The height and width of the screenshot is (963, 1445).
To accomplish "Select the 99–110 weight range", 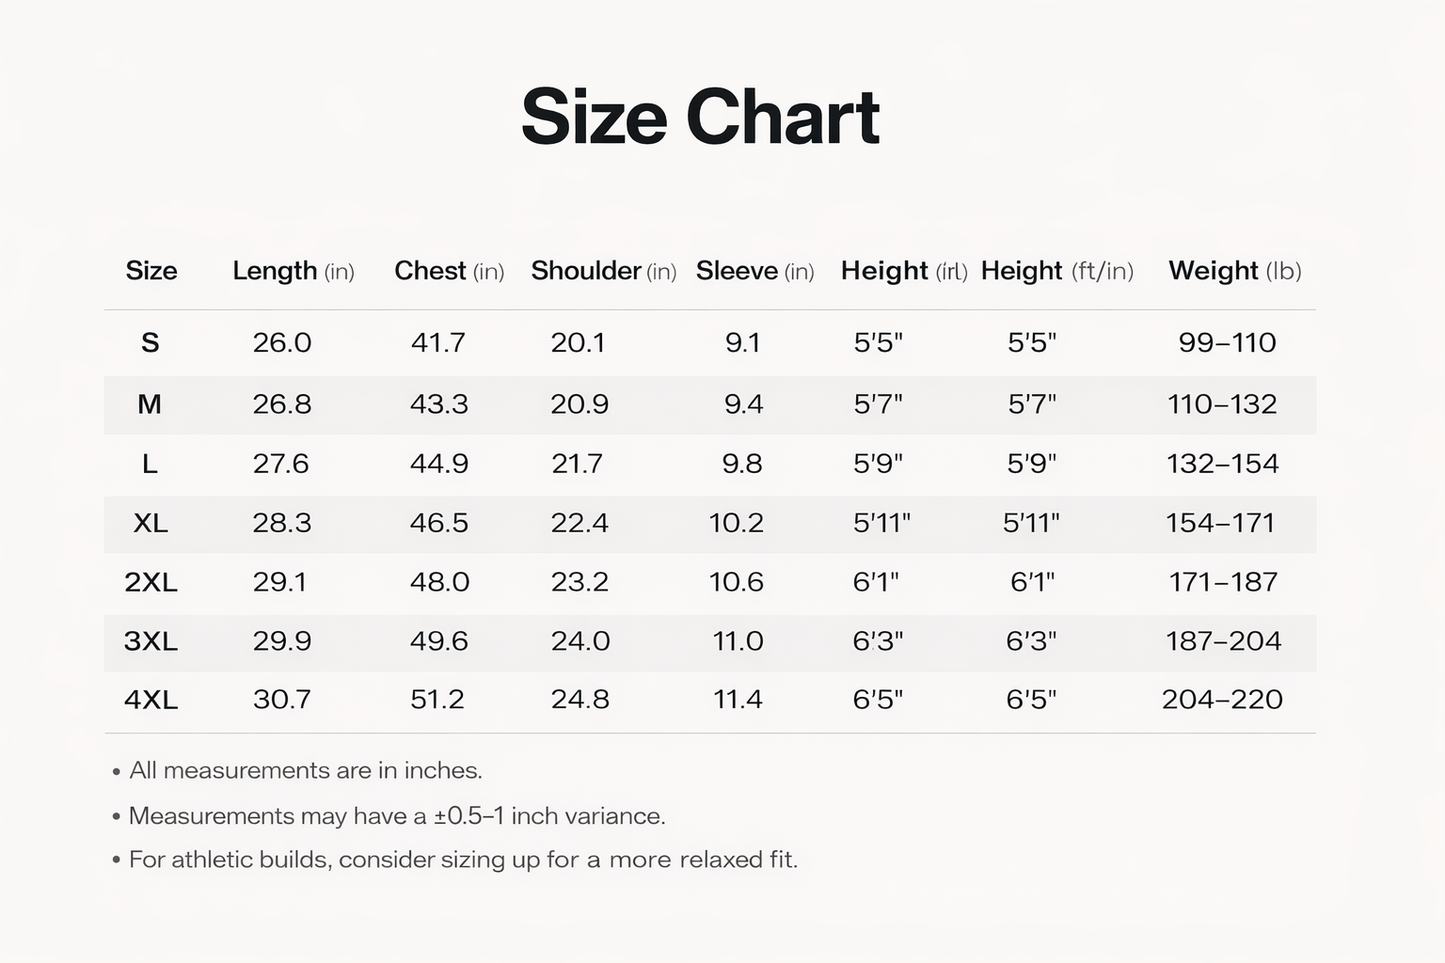I will coord(1227,343).
